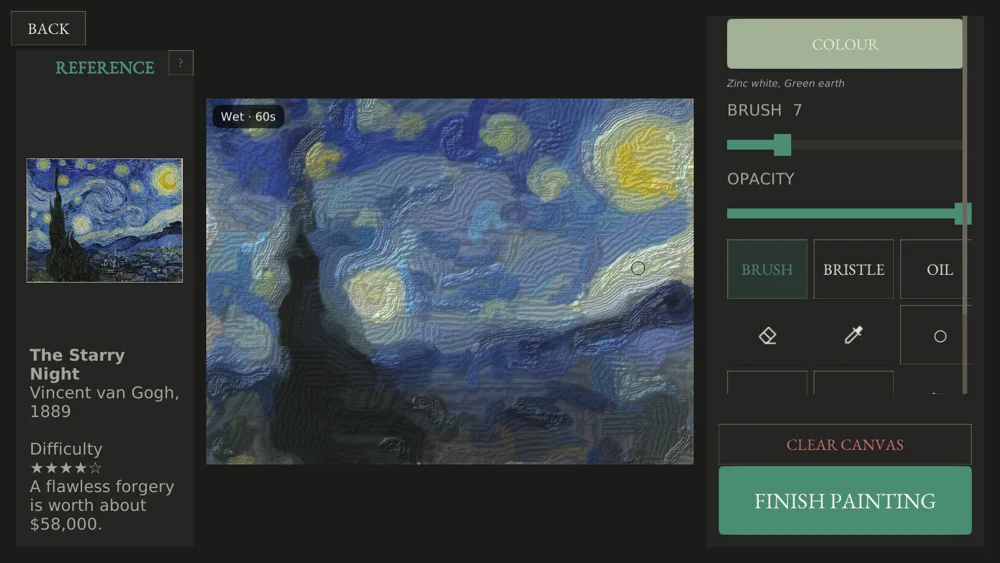Paint on the yellow moon on canvas
The image size is (1000, 563).
(638, 163)
